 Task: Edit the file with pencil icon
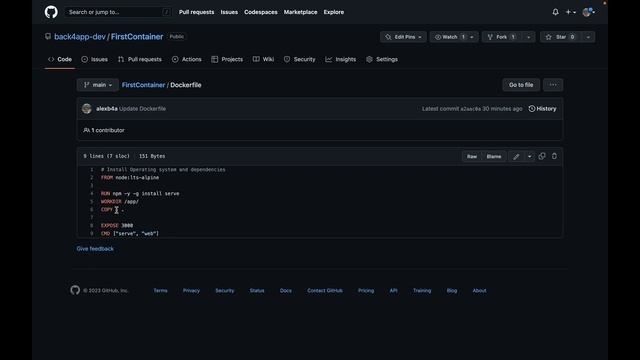pyautogui.click(x=516, y=156)
